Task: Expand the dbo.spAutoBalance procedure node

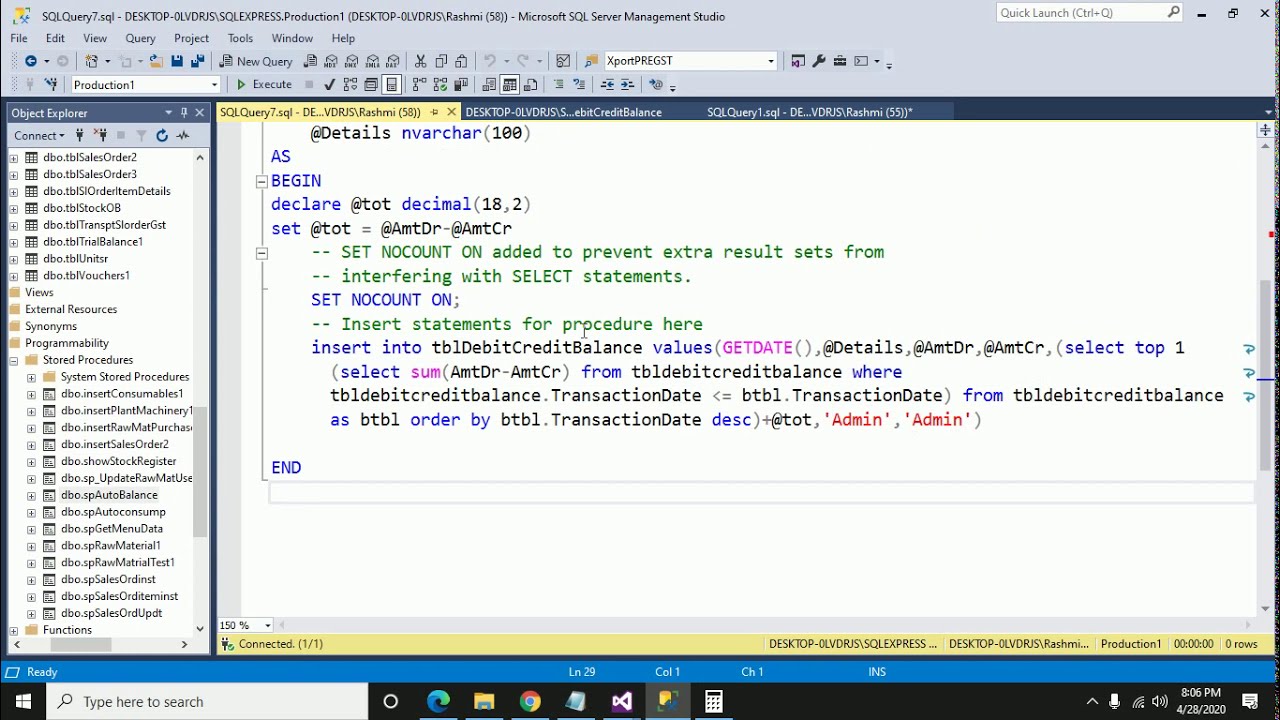Action: [31, 495]
